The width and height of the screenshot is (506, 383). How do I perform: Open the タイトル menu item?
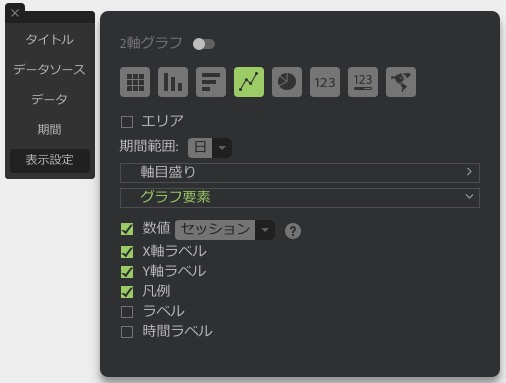(x=50, y=40)
